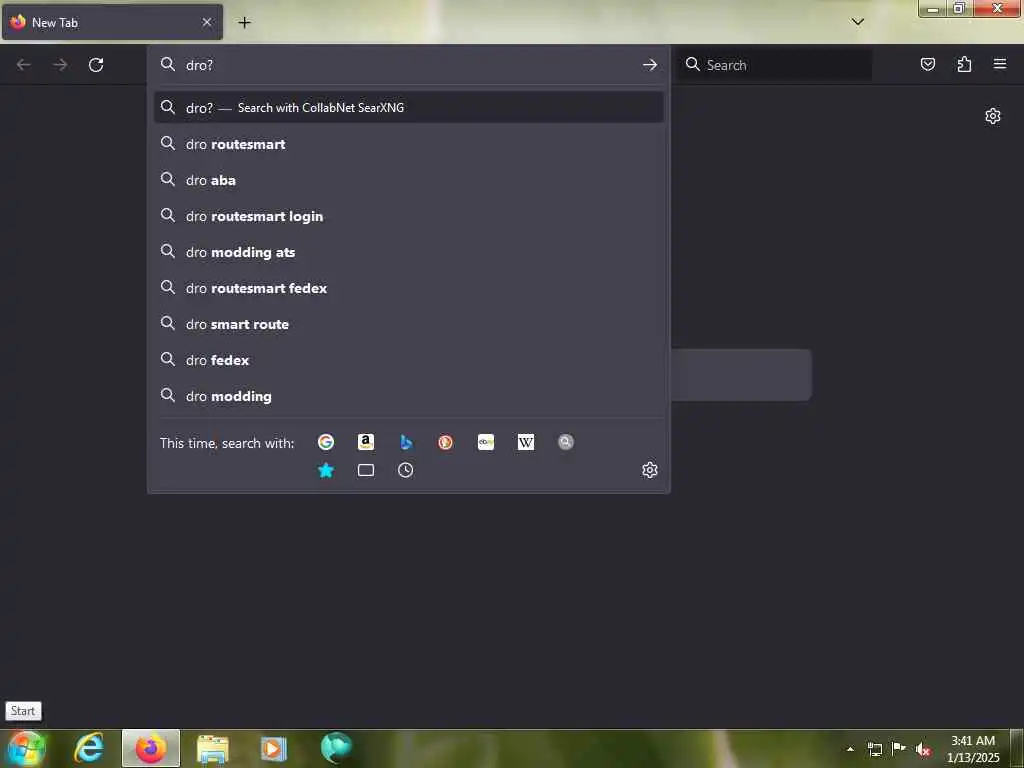Open a new tab with the plus button

[244, 23]
